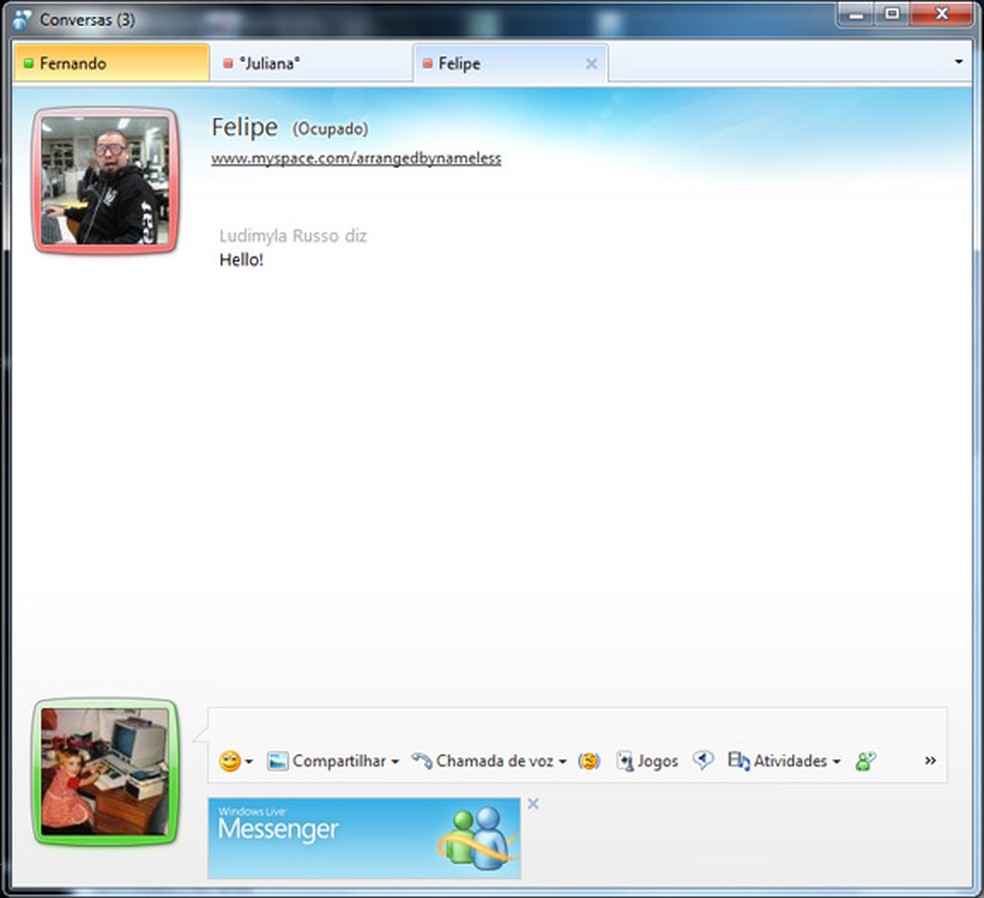This screenshot has height=898, width=984.
Task: Send a nudge with the buzz icon
Action: coord(589,761)
